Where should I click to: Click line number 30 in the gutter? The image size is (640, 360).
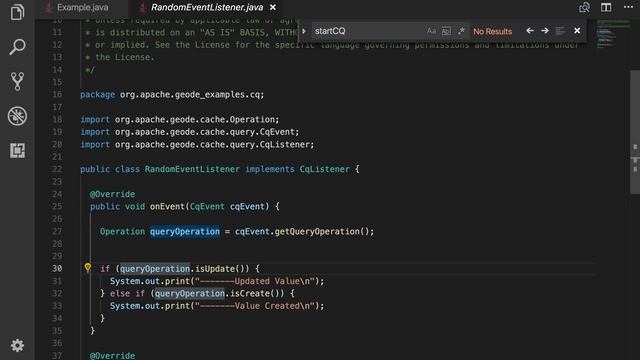click(x=57, y=269)
